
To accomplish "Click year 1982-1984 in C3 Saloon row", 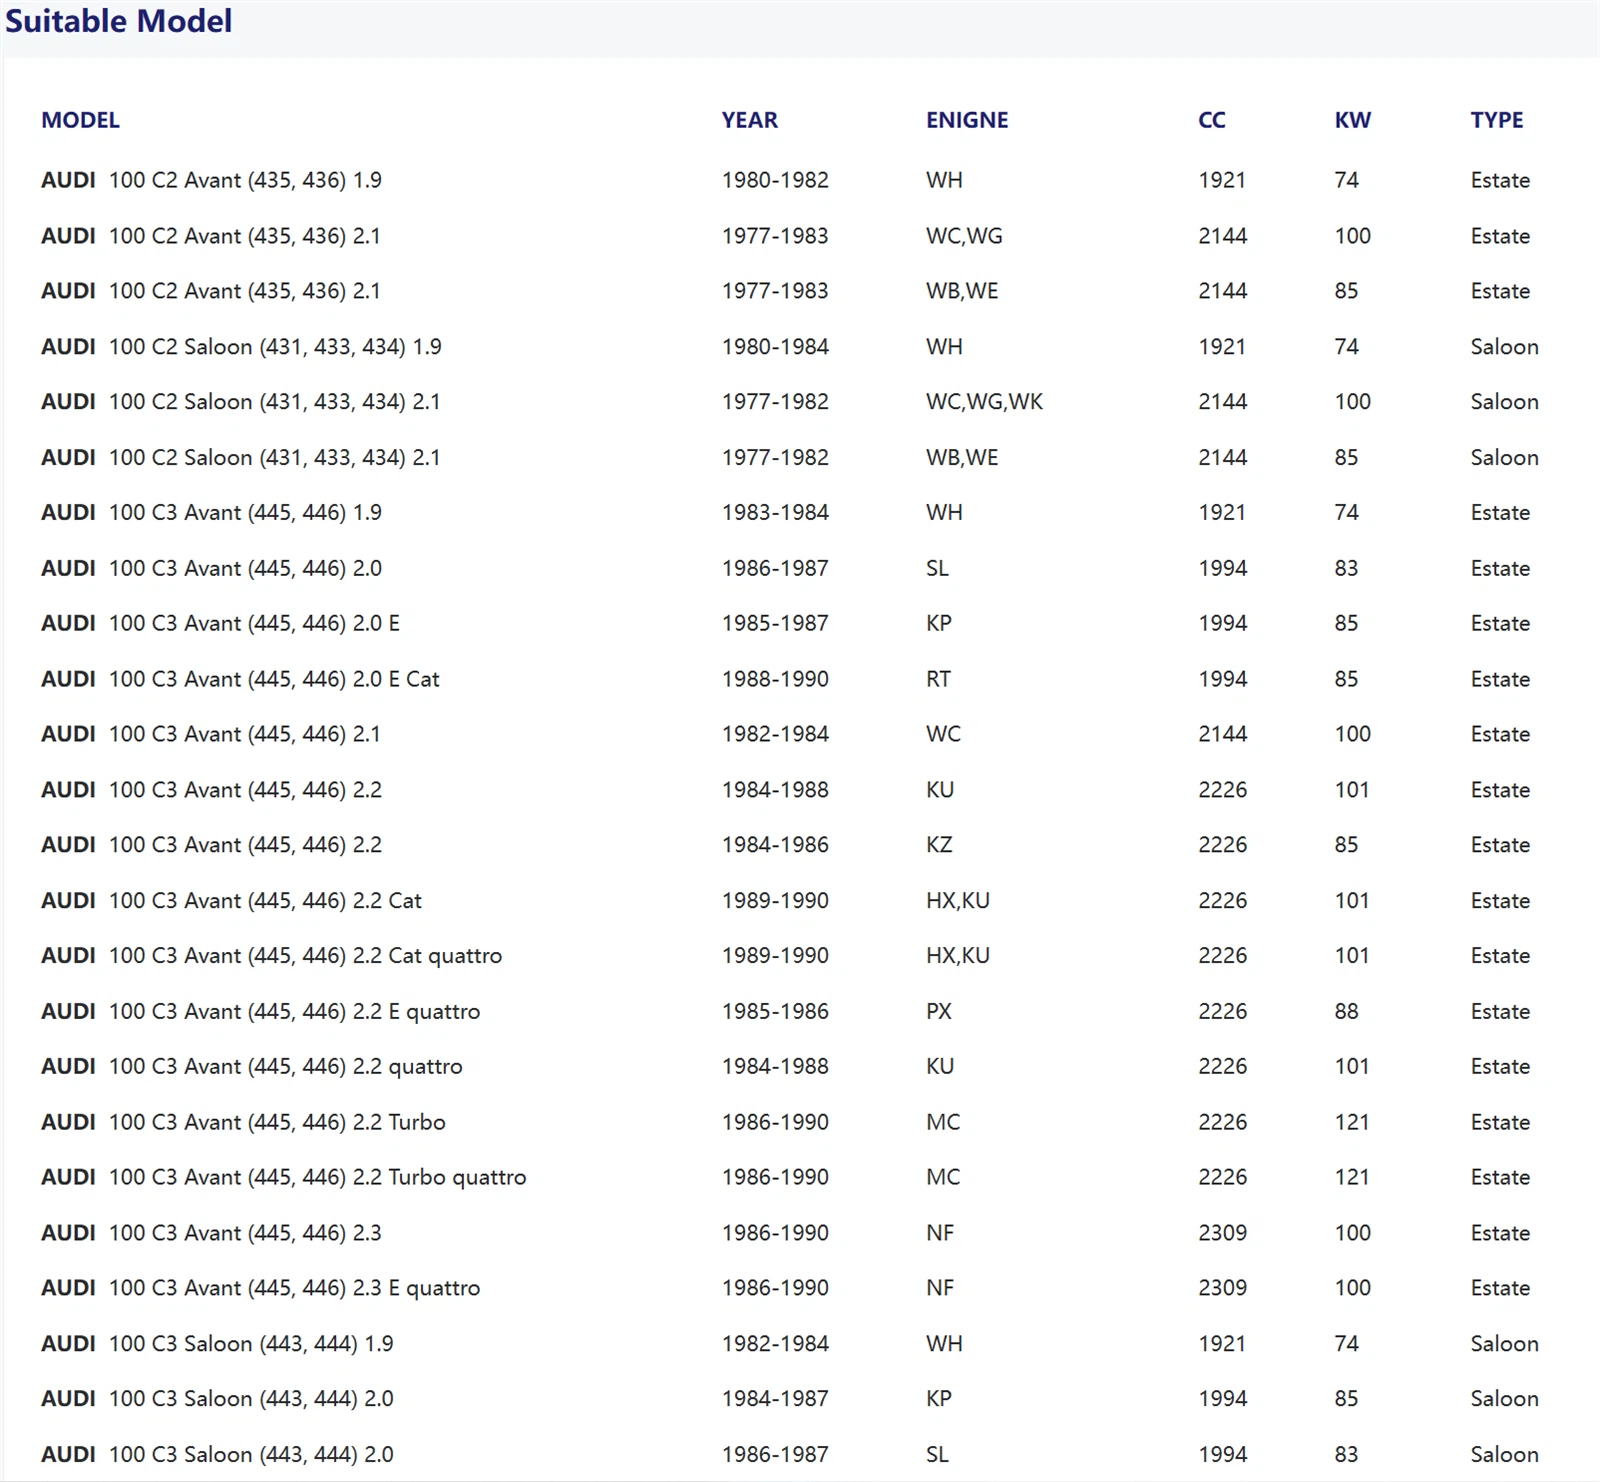I will [775, 1344].
